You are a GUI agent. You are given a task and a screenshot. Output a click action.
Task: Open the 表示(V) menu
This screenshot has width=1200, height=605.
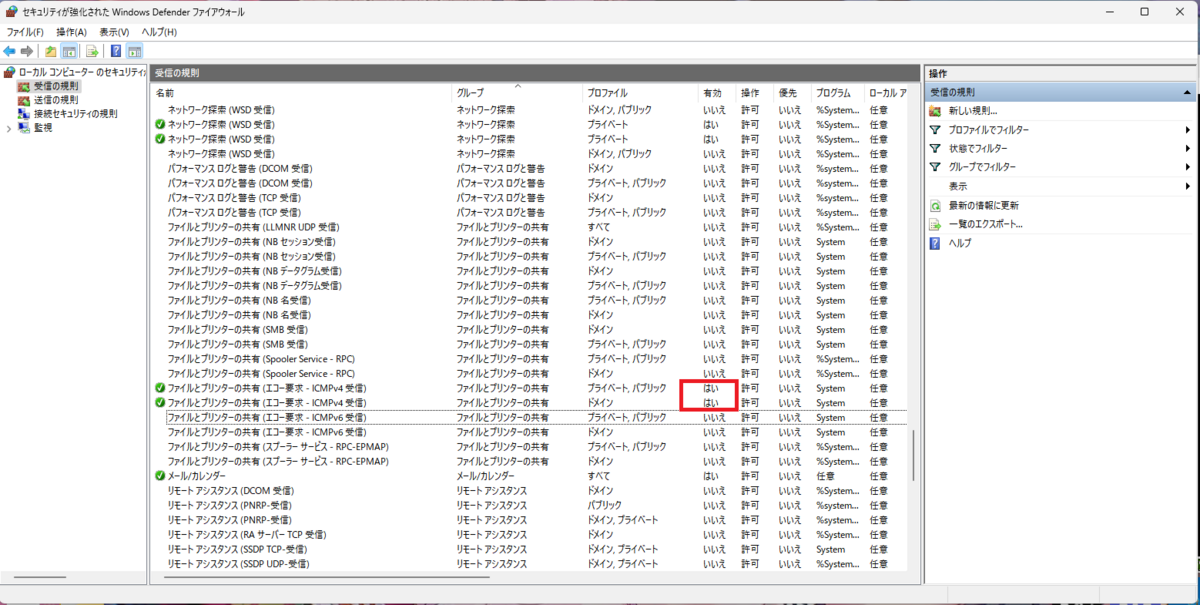coord(115,32)
